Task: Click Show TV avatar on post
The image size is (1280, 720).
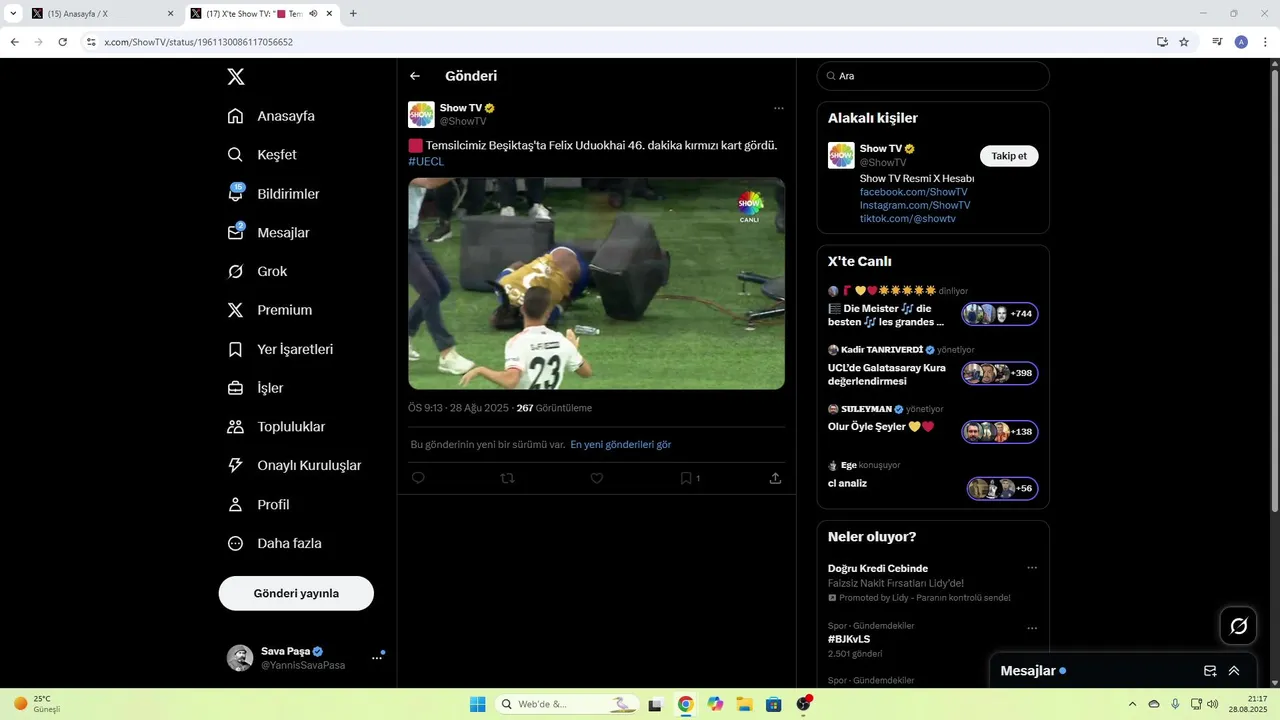Action: click(x=421, y=115)
